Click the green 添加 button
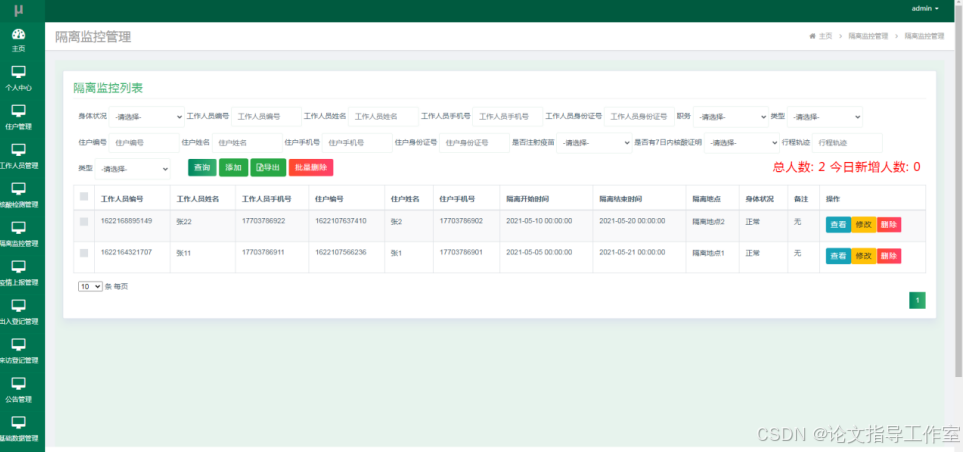Image resolution: width=964 pixels, height=452 pixels. click(x=234, y=168)
